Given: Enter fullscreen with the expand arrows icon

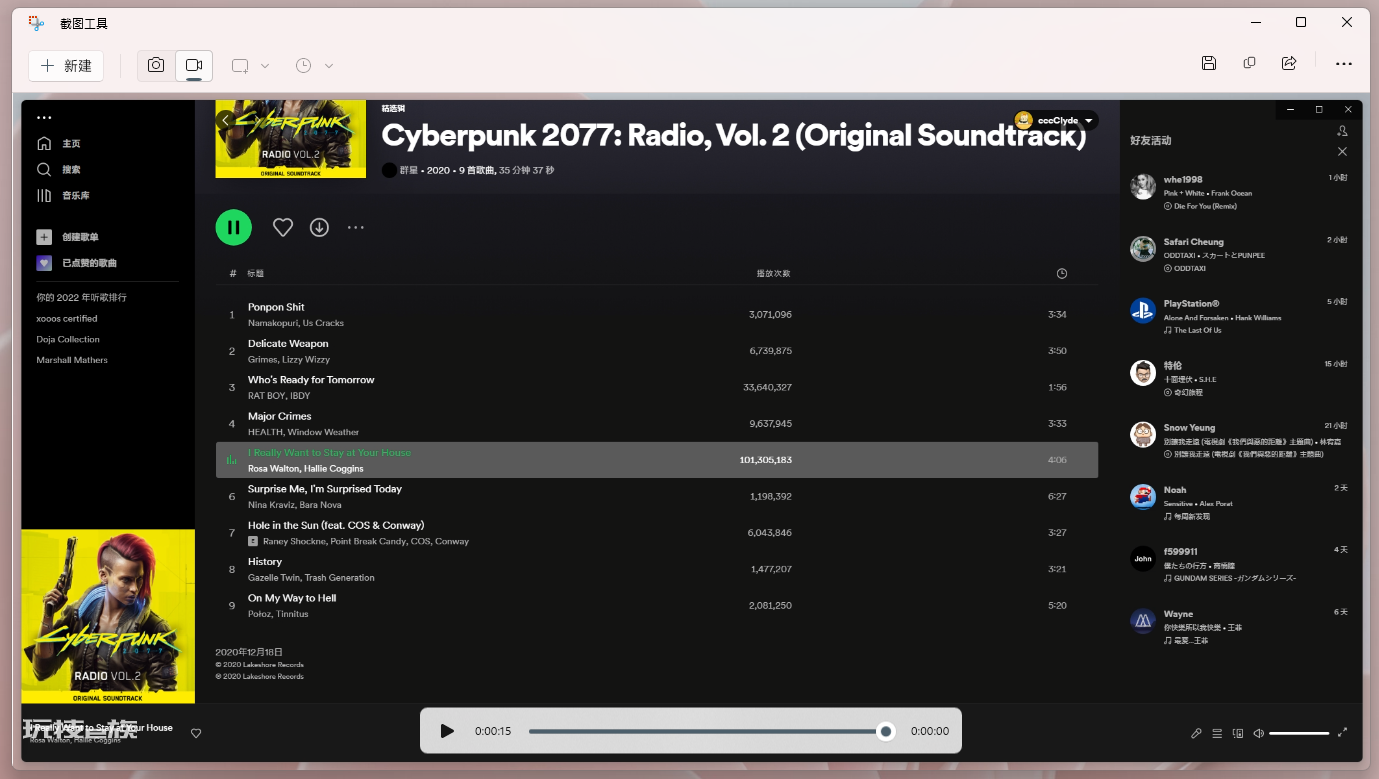Looking at the screenshot, I should coord(1342,733).
